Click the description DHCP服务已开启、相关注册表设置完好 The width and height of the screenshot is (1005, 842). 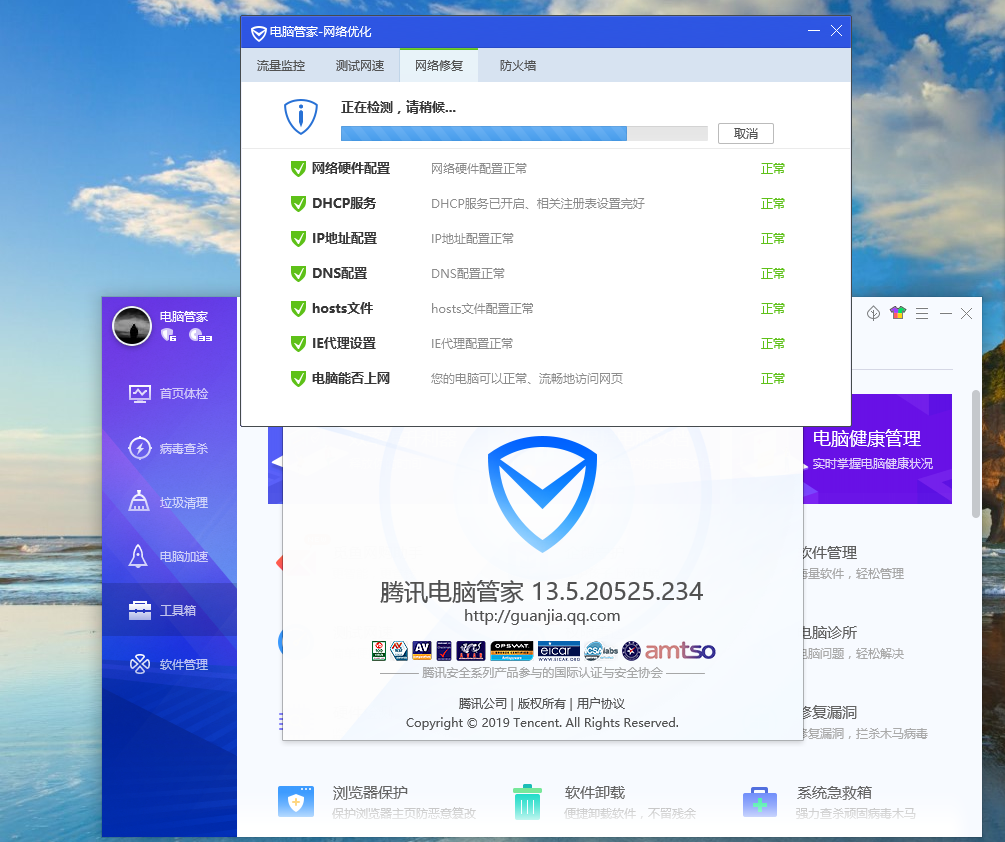538,204
